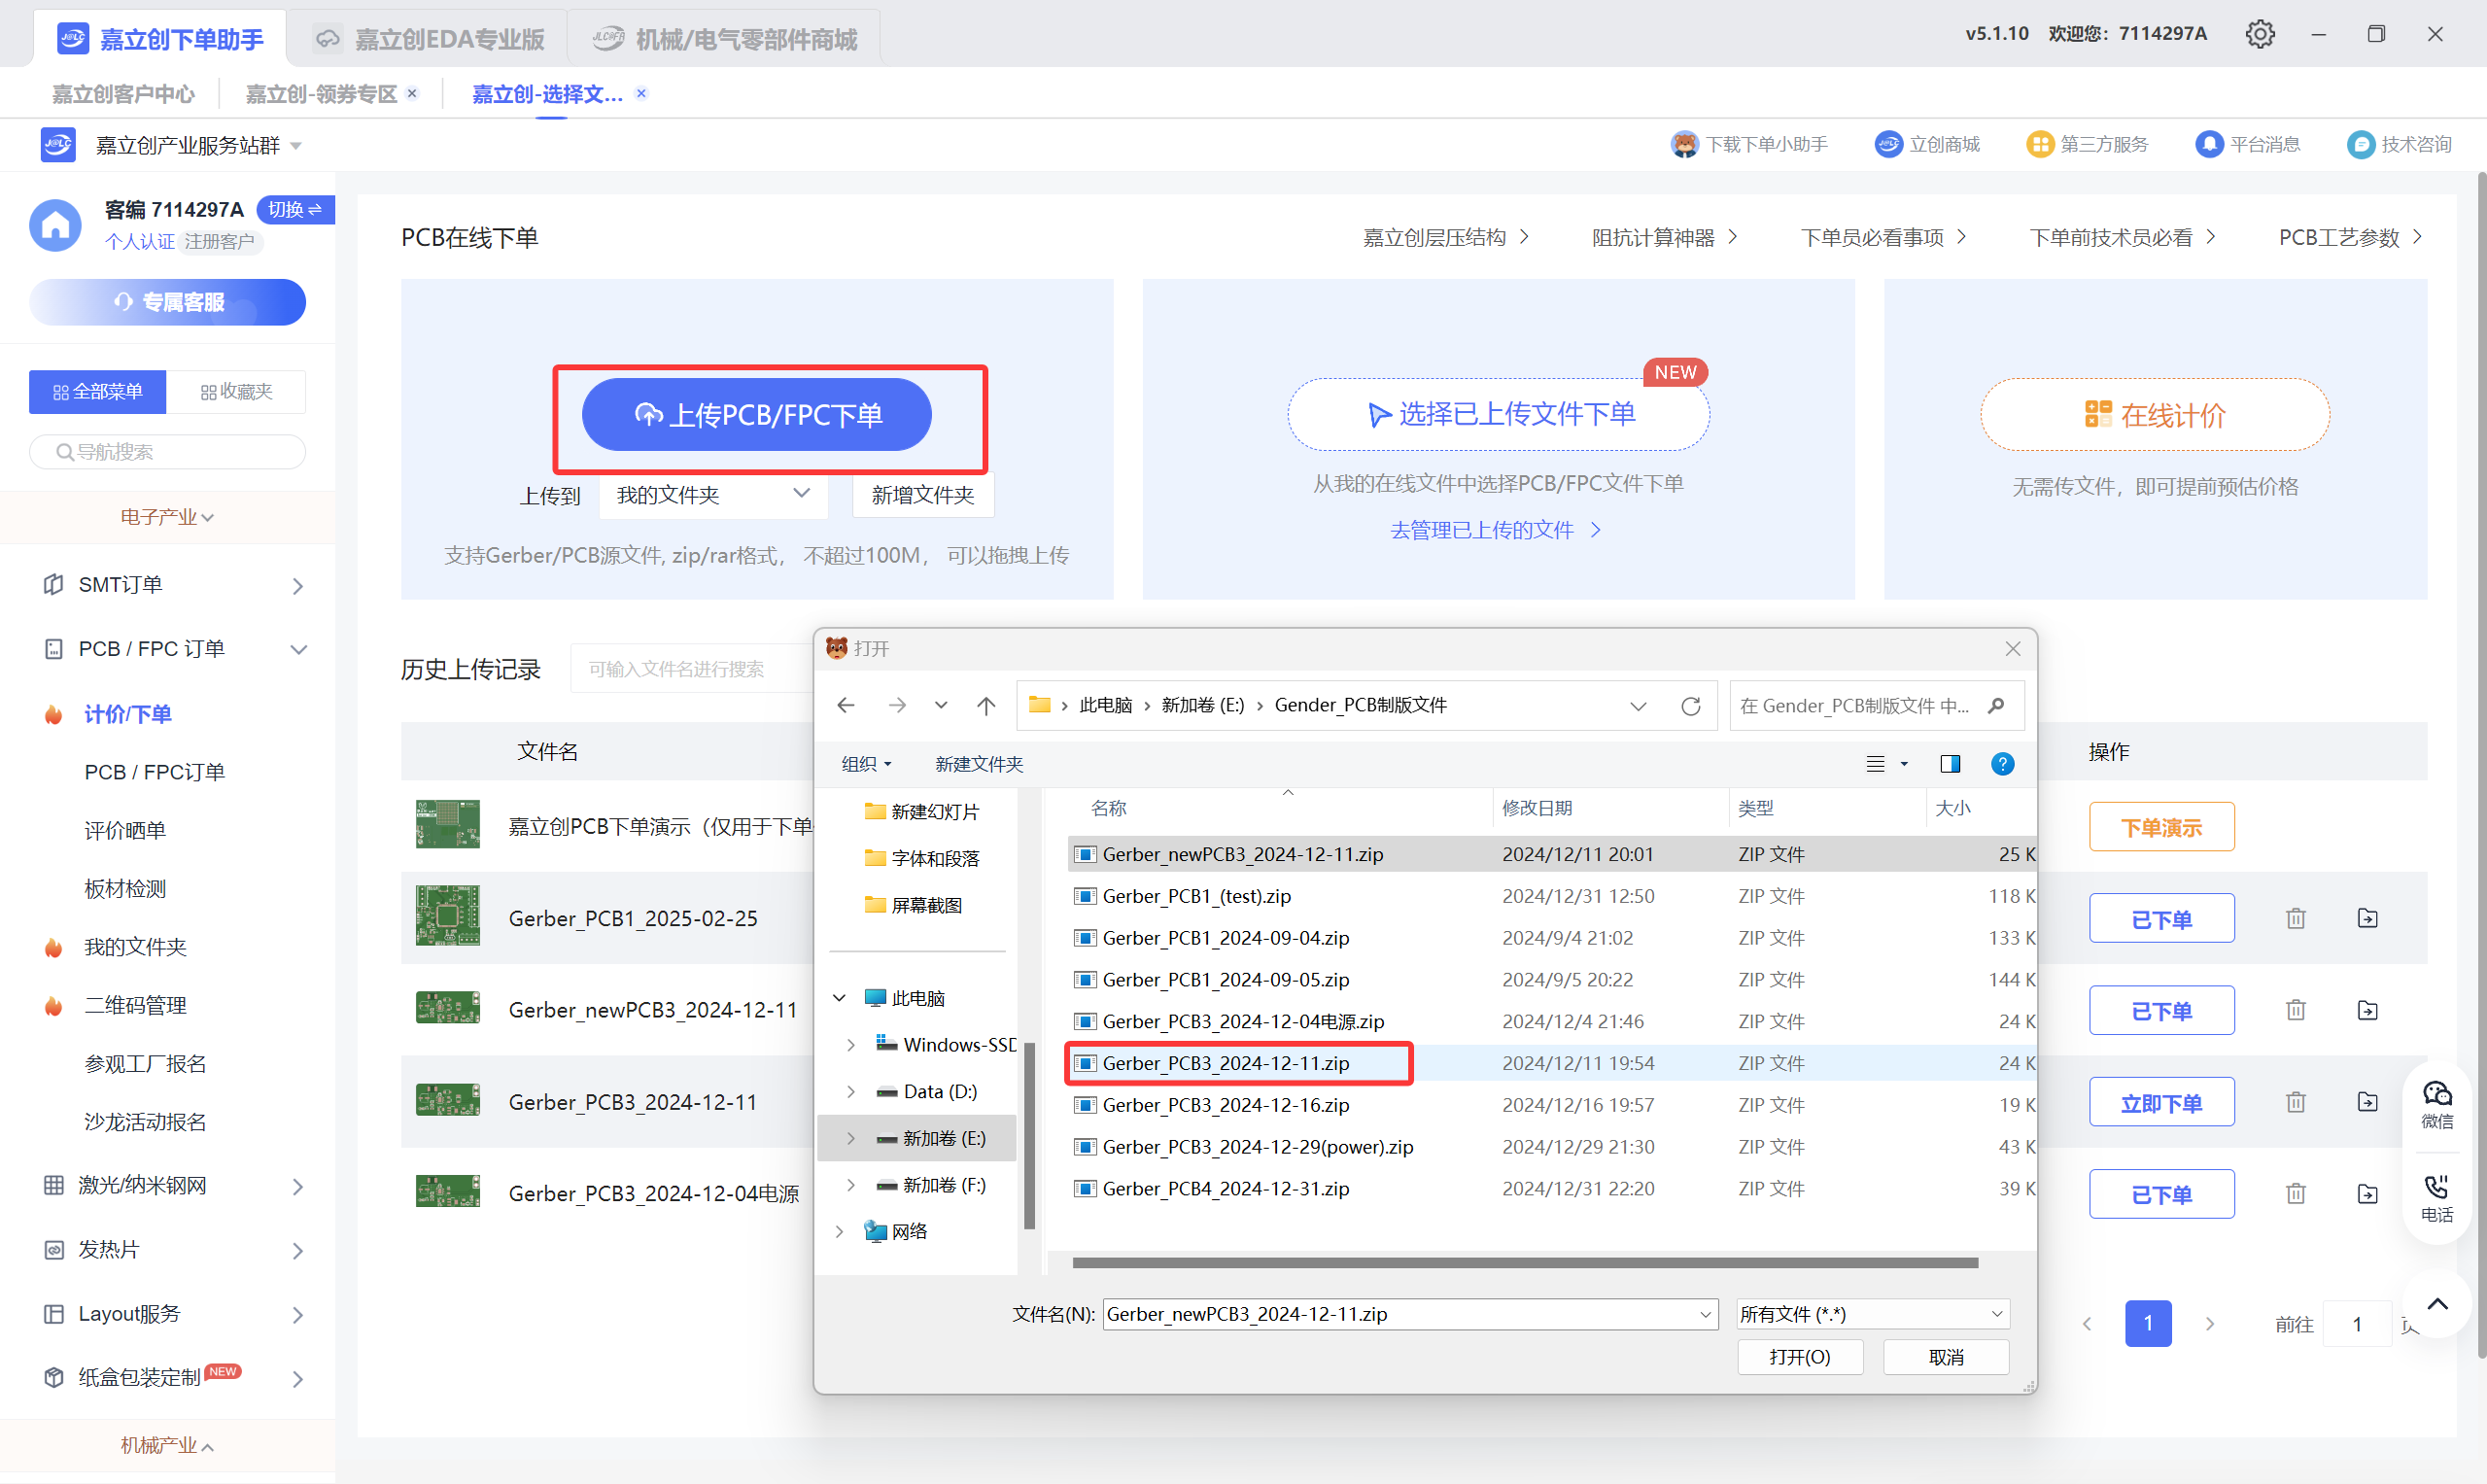This screenshot has height=1484, width=2487.
Task: Open the 组织 dropdown in file dialog
Action: point(865,765)
